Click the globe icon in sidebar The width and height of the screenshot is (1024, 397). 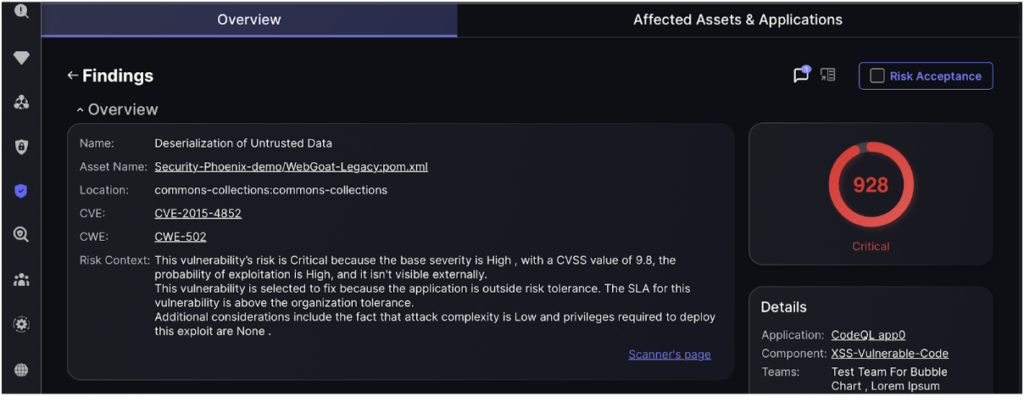(21, 370)
